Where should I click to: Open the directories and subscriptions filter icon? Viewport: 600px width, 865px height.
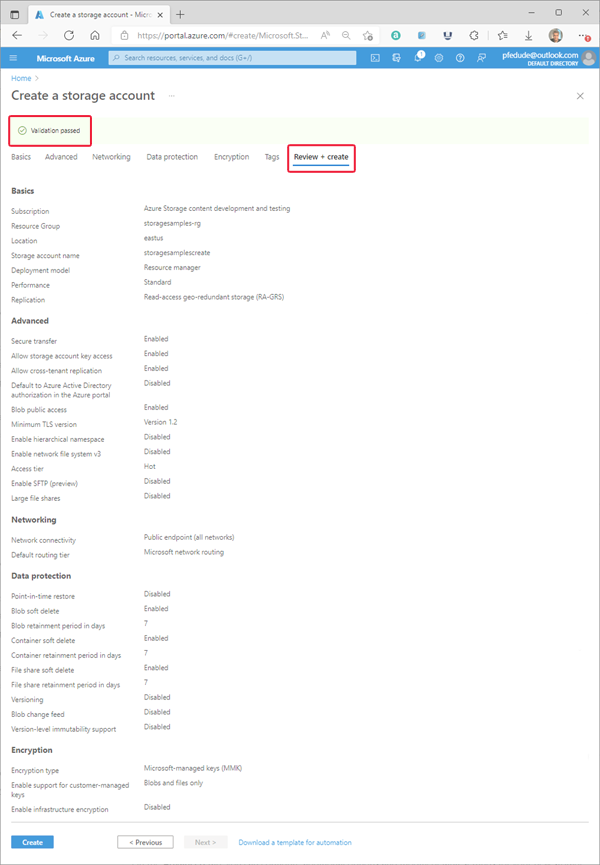coord(396,58)
